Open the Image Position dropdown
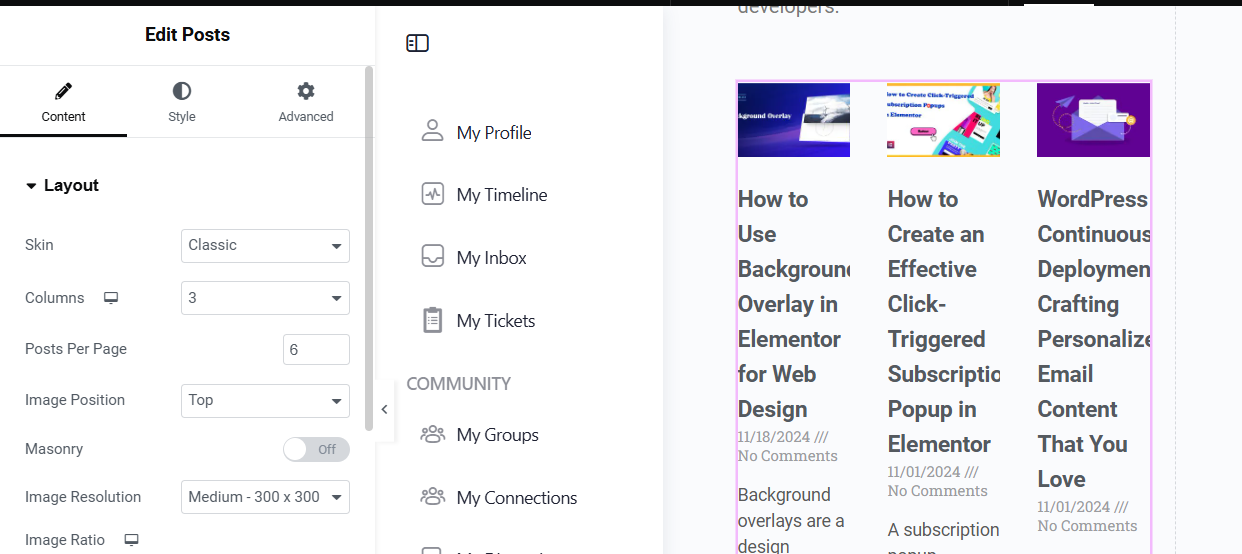Image resolution: width=1242 pixels, height=554 pixels. (265, 400)
